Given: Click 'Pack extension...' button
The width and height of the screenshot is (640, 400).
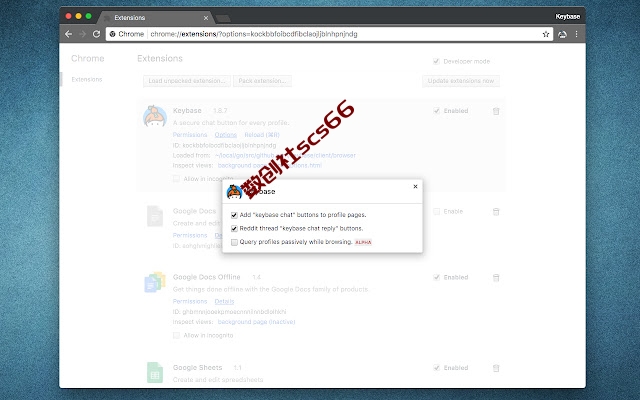Looking at the screenshot, I should (262, 81).
